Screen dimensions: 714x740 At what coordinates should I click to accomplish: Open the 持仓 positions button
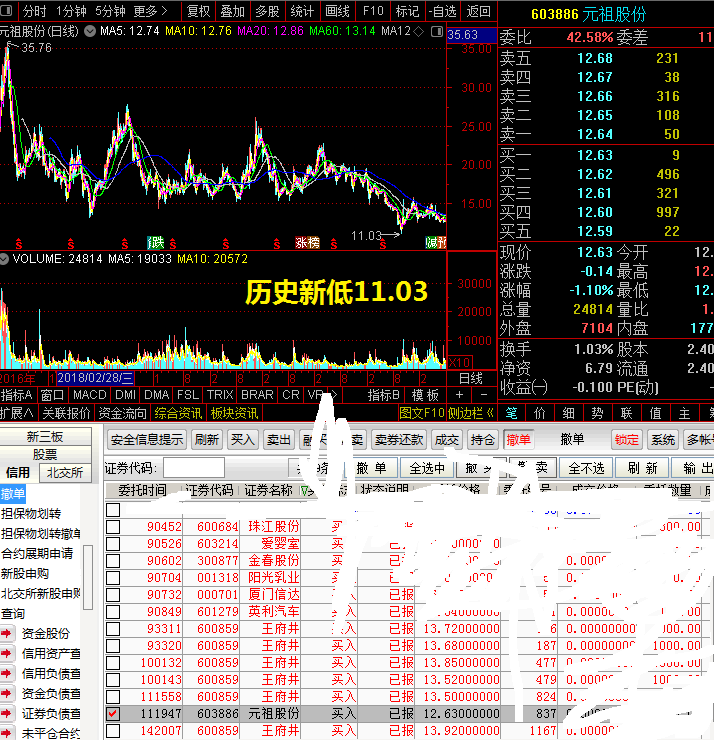[482, 440]
